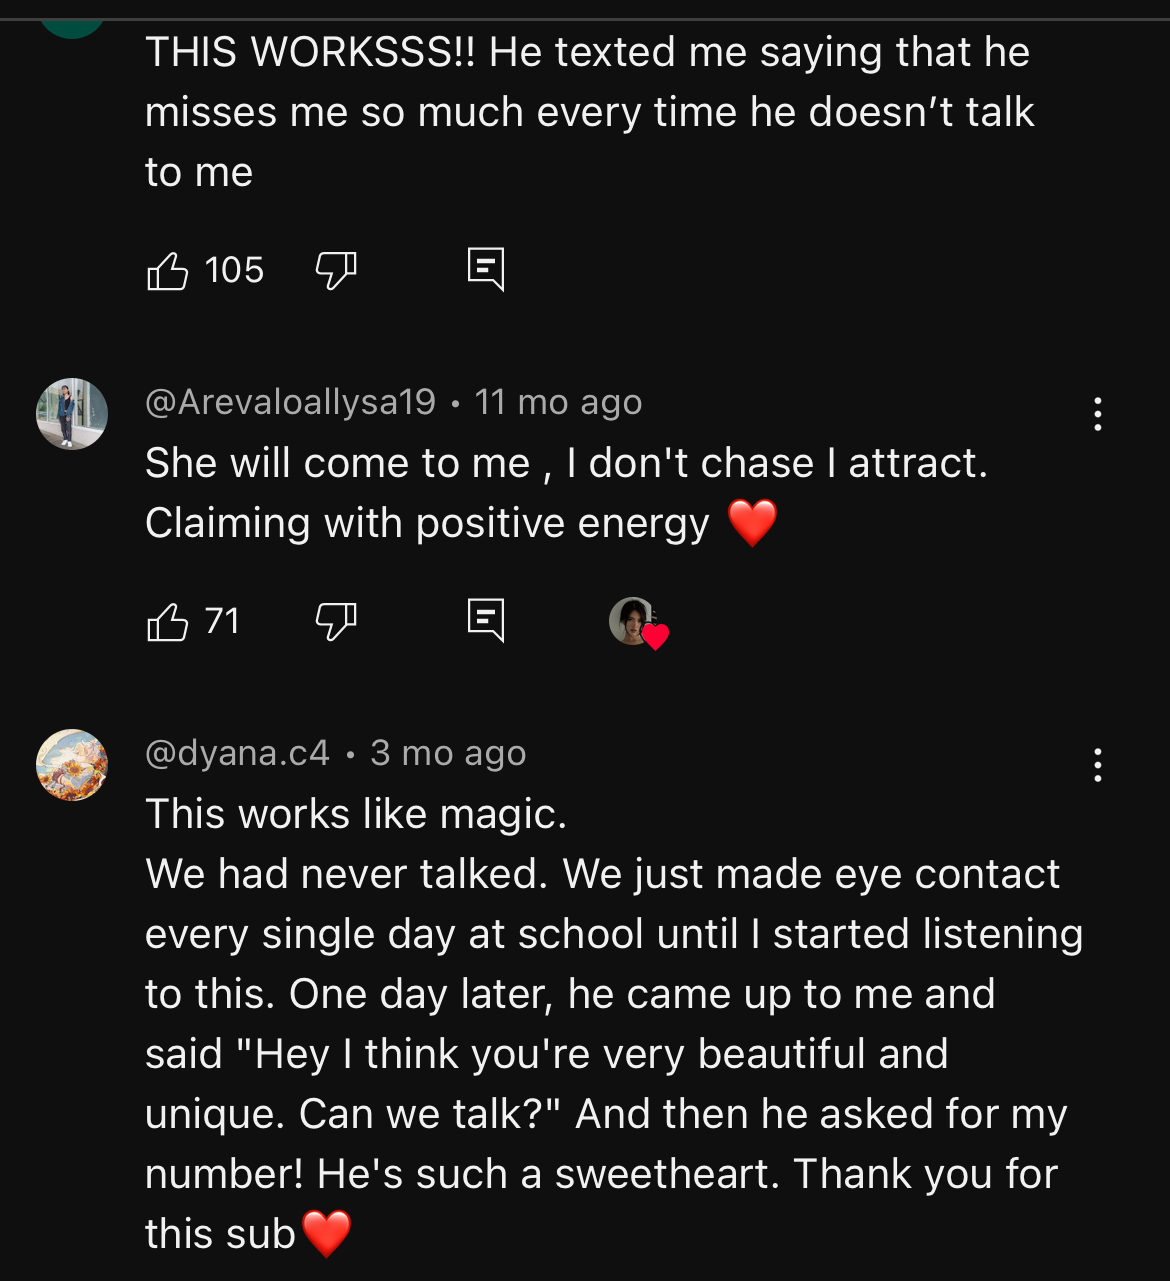
Task: Tap the "She will come to me" comment text
Action: [x=566, y=493]
